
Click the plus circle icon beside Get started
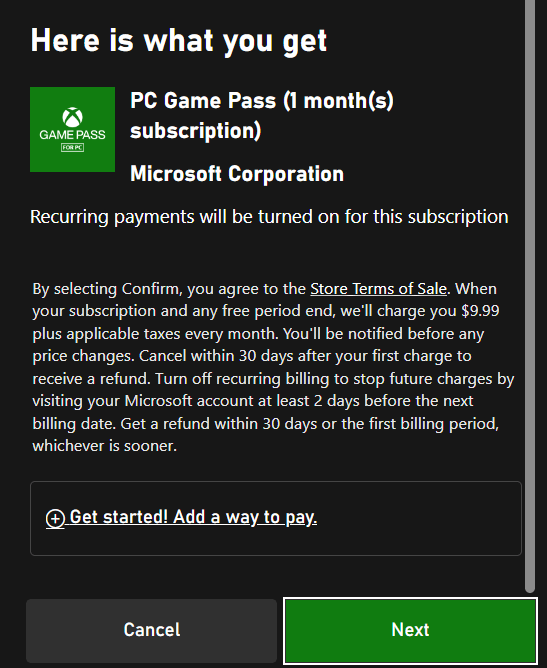click(55, 519)
